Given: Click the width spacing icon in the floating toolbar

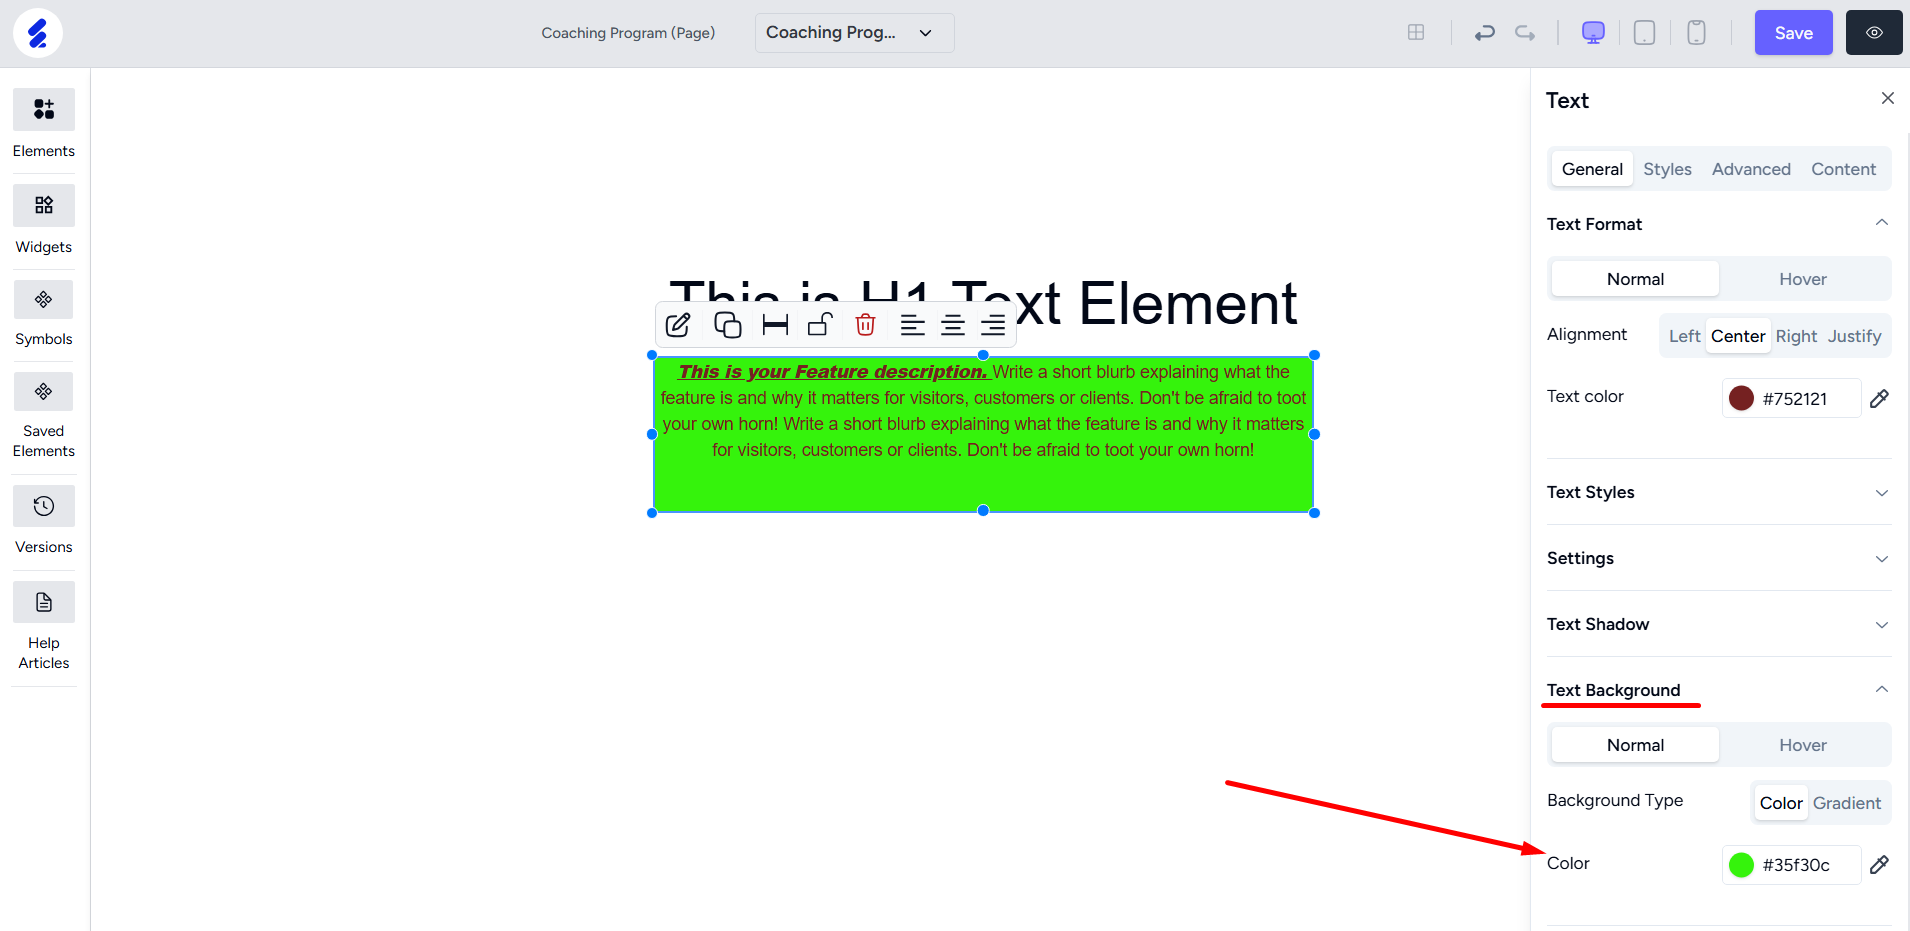Looking at the screenshot, I should point(775,325).
